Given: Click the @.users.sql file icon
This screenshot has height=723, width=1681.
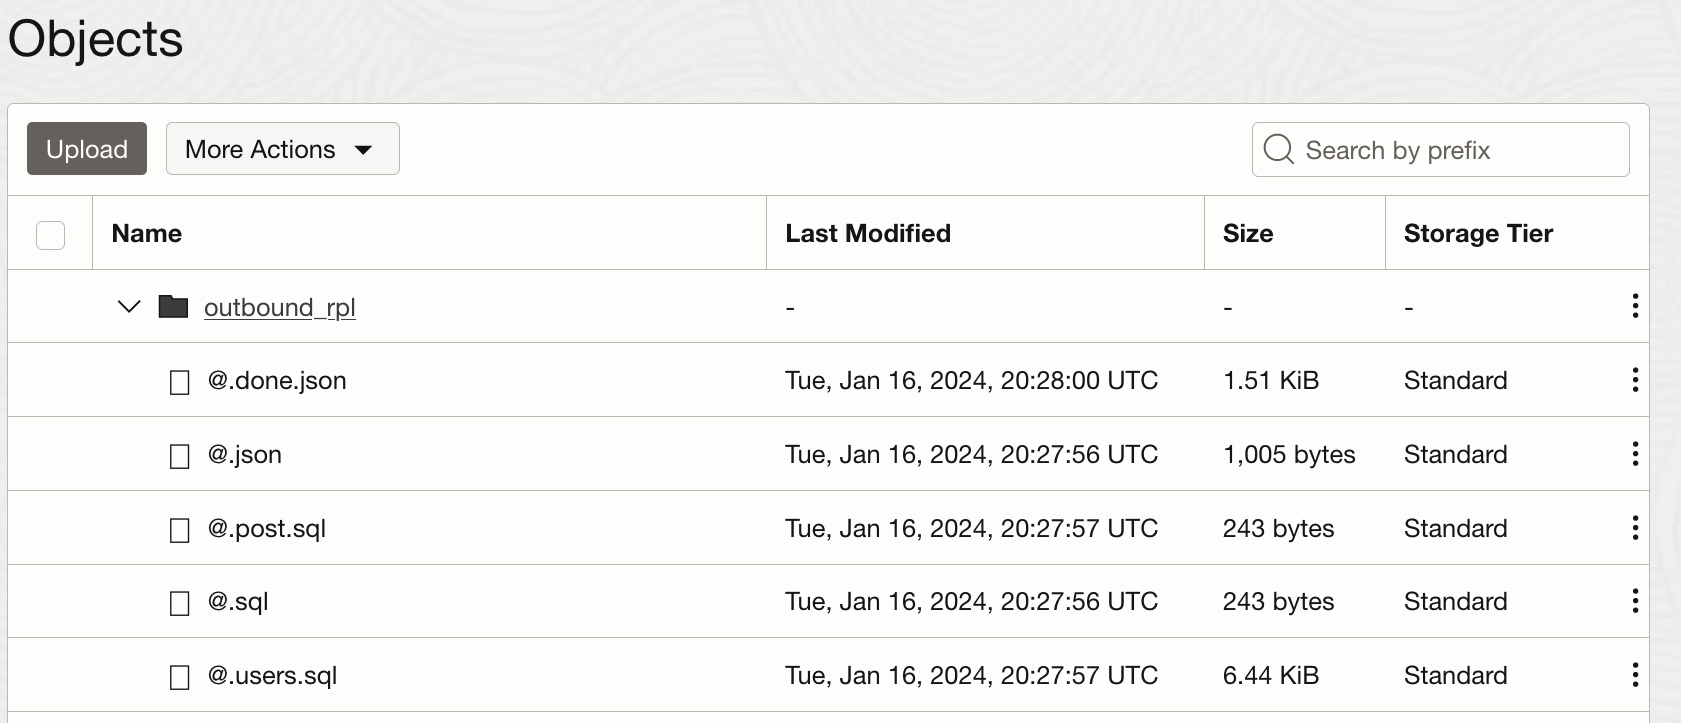Looking at the screenshot, I should pos(180,677).
